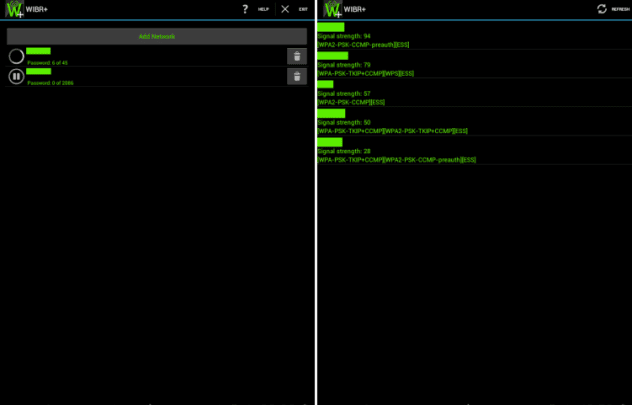Select the 'Password: 0 of 2086' text
The image size is (632, 405).
pos(50,83)
